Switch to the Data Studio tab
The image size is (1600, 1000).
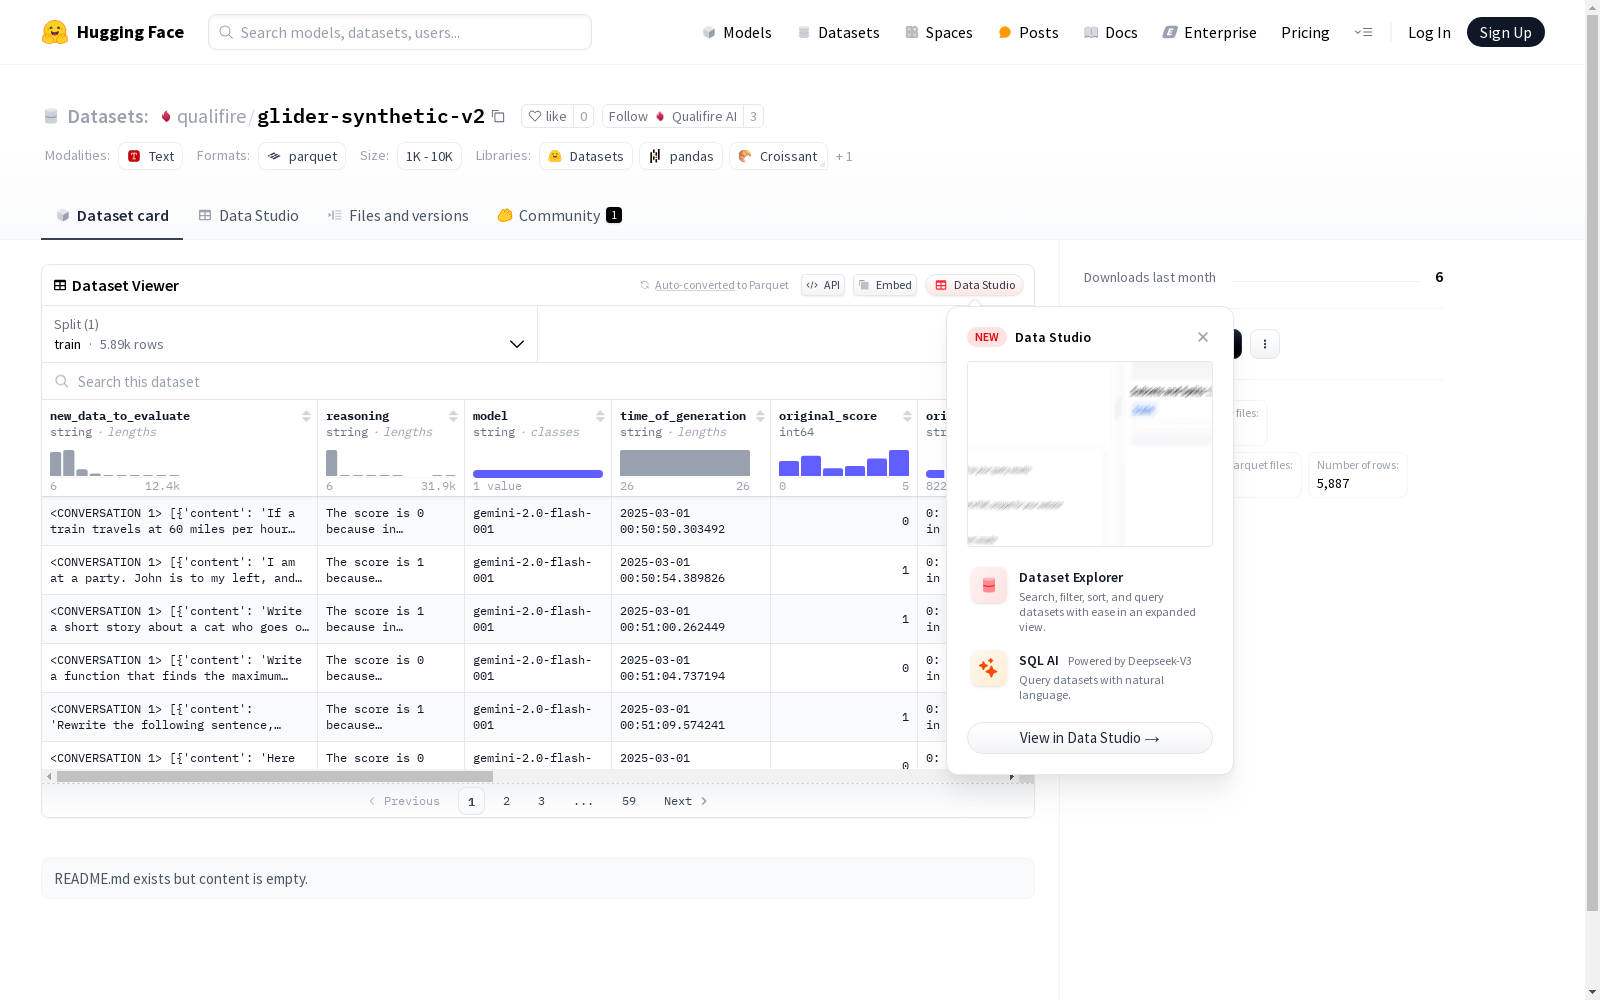point(248,216)
